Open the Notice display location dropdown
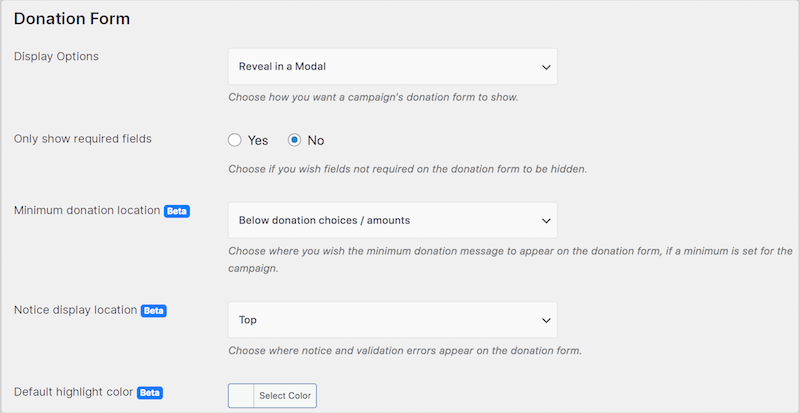800x413 pixels. 392,320
